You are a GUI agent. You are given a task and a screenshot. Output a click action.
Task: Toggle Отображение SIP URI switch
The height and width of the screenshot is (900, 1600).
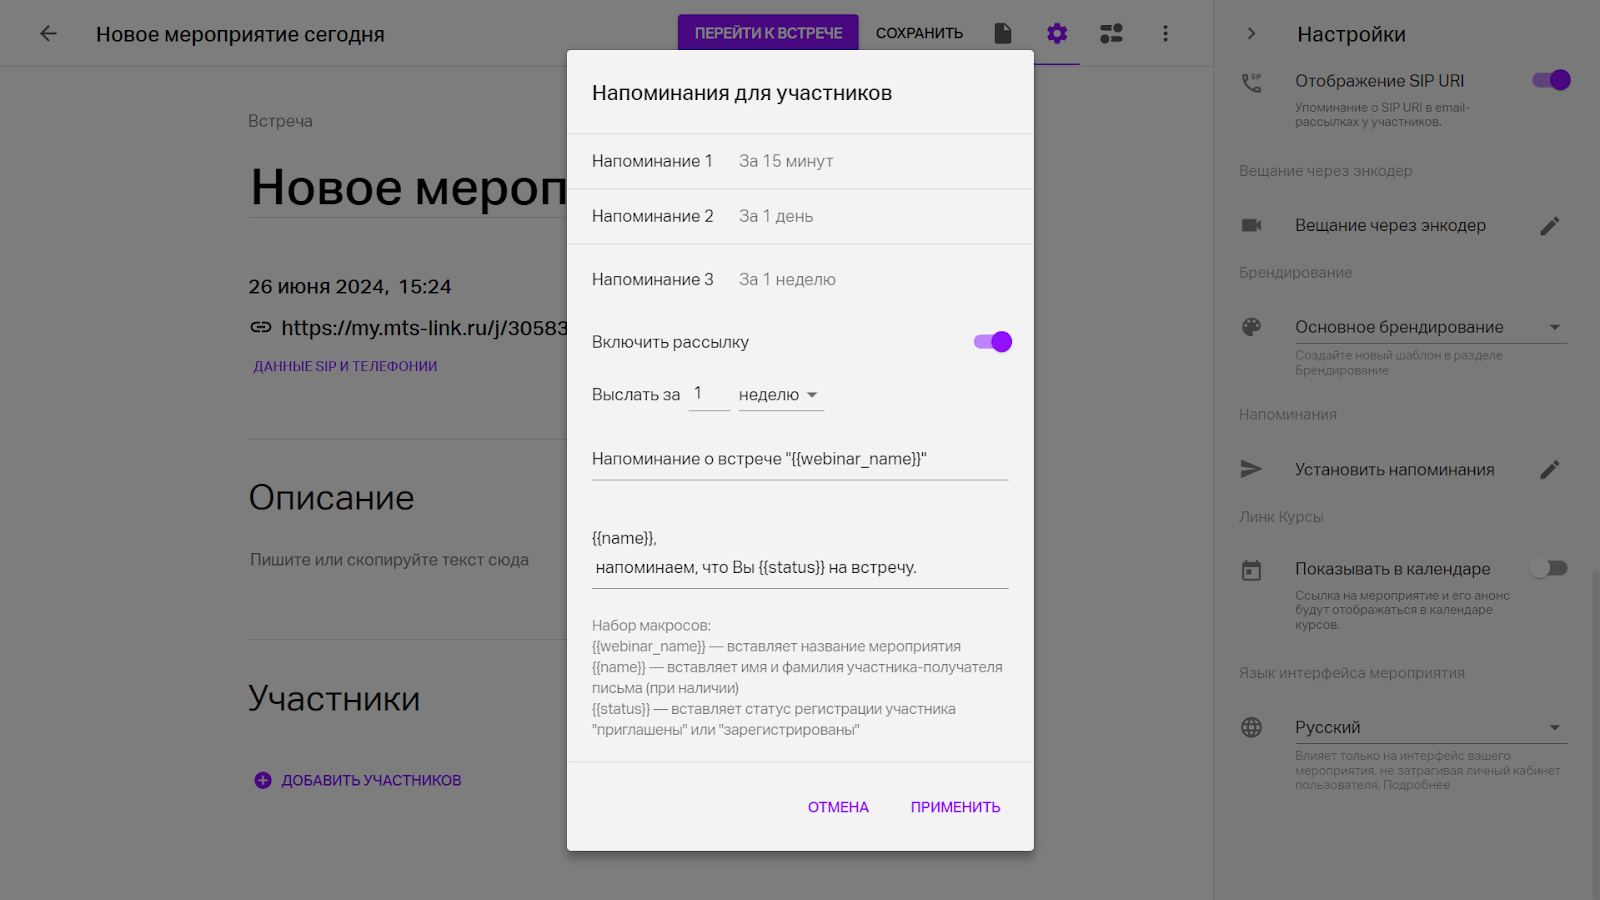coord(1551,81)
